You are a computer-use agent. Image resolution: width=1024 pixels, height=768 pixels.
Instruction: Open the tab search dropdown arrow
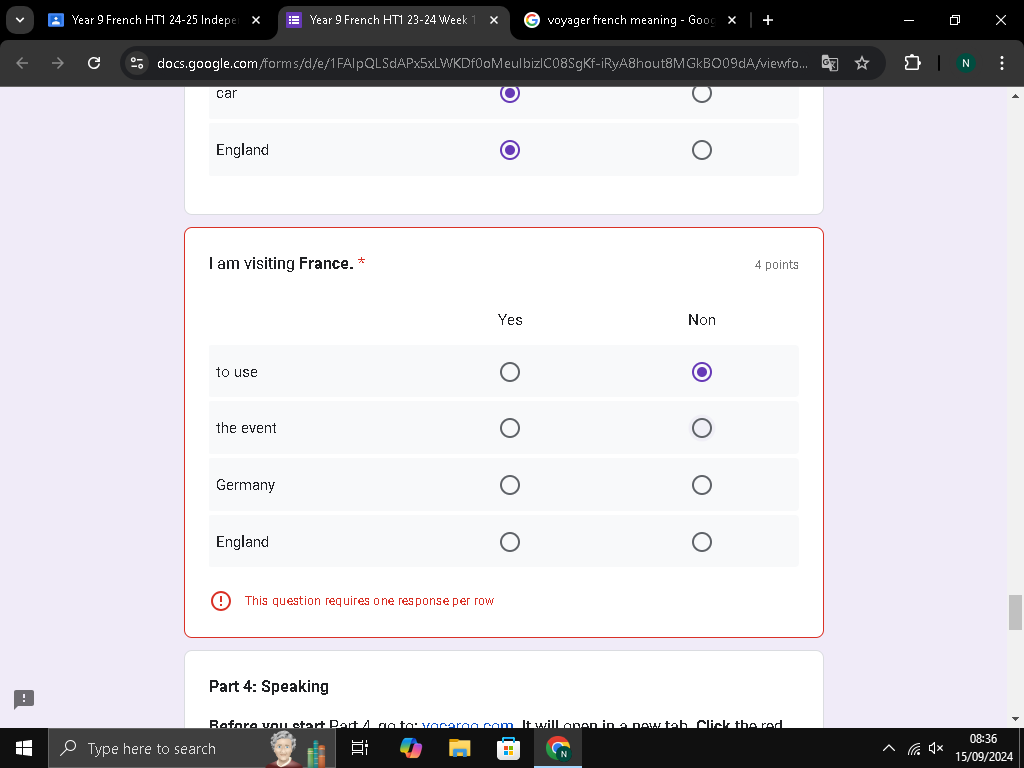pyautogui.click(x=20, y=20)
